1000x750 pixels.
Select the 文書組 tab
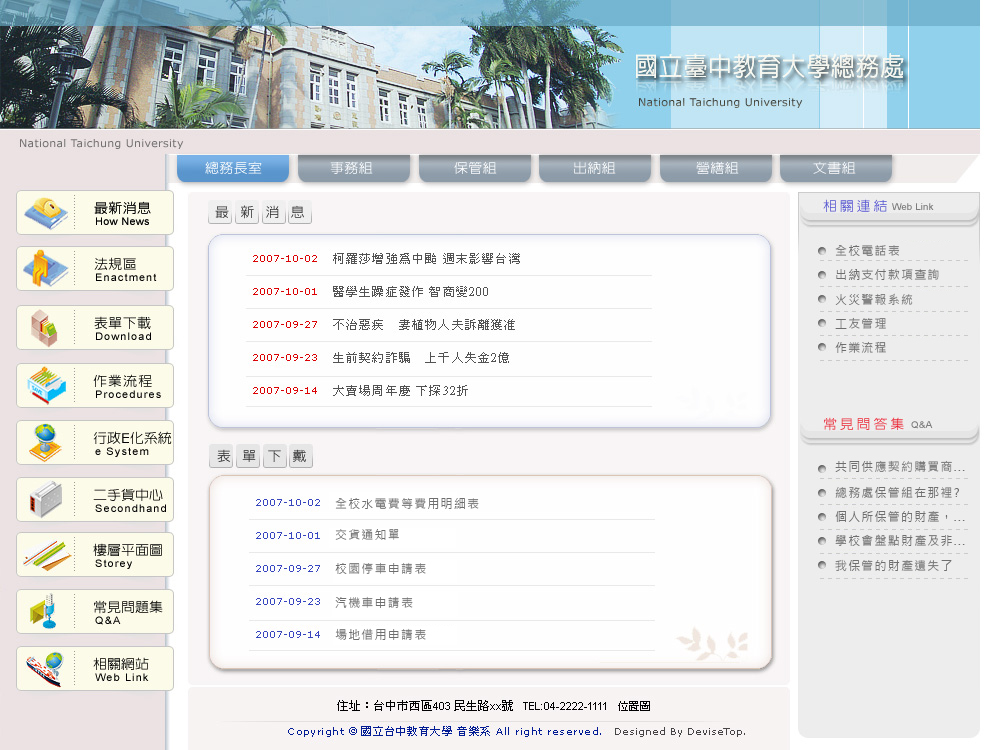coord(835,168)
